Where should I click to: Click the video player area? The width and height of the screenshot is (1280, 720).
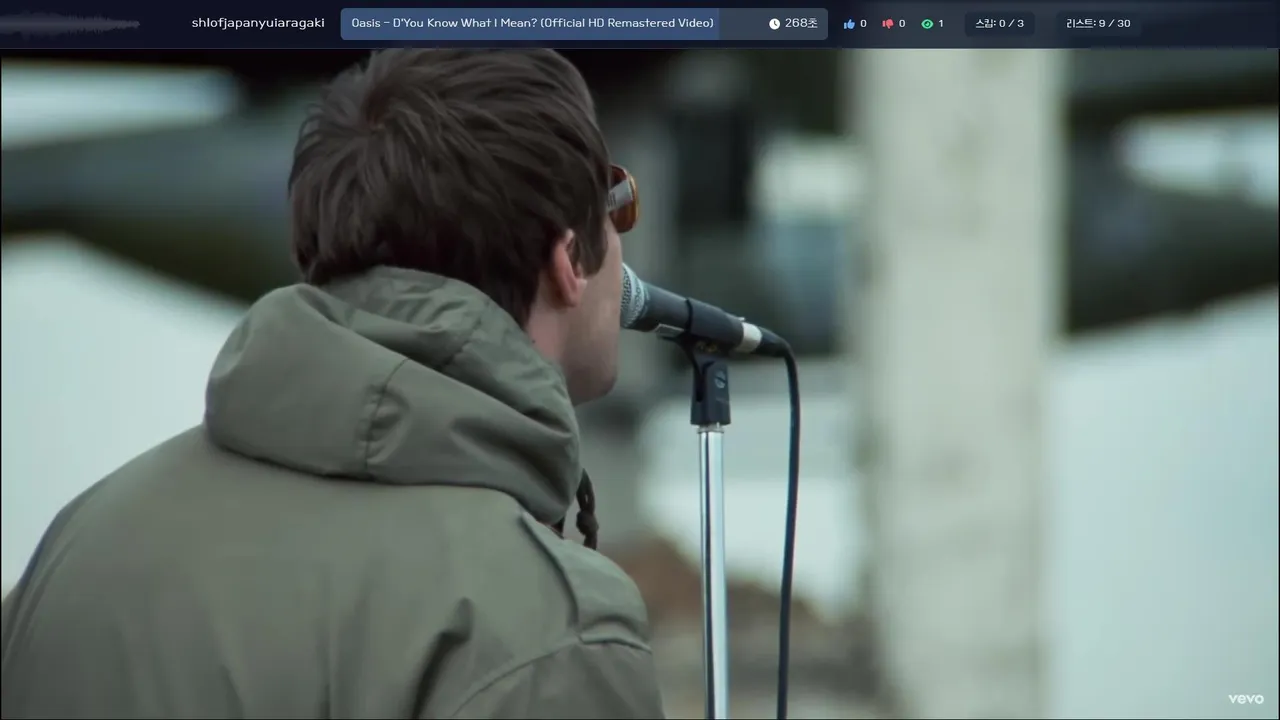640,384
